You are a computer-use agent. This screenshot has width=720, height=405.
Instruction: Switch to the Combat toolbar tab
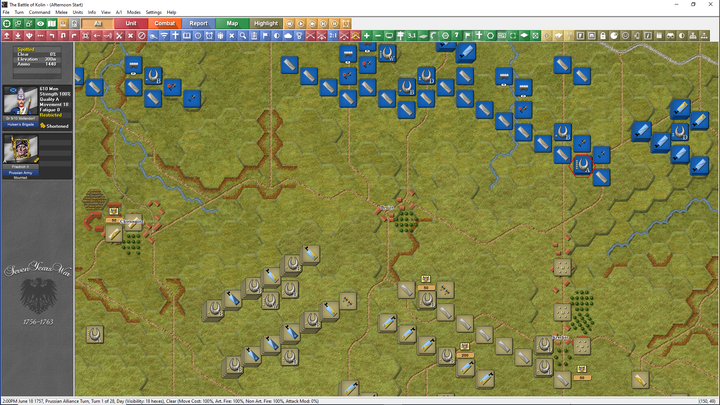[x=164, y=23]
